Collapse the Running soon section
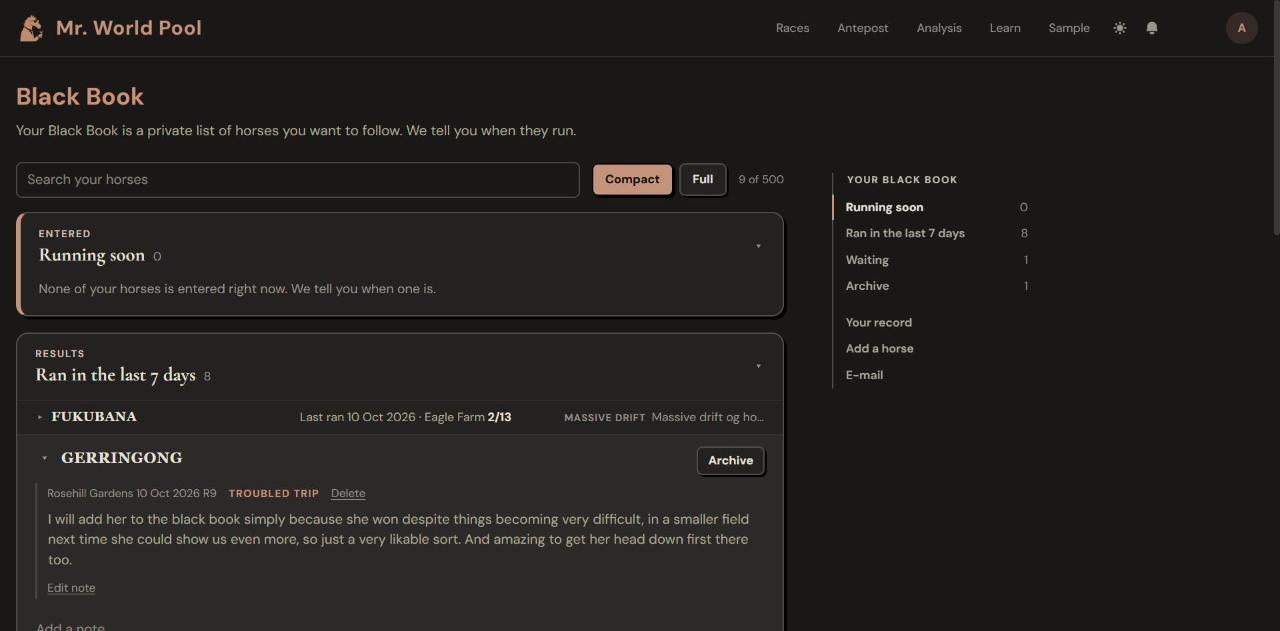Viewport: 1280px width, 631px height. [758, 246]
